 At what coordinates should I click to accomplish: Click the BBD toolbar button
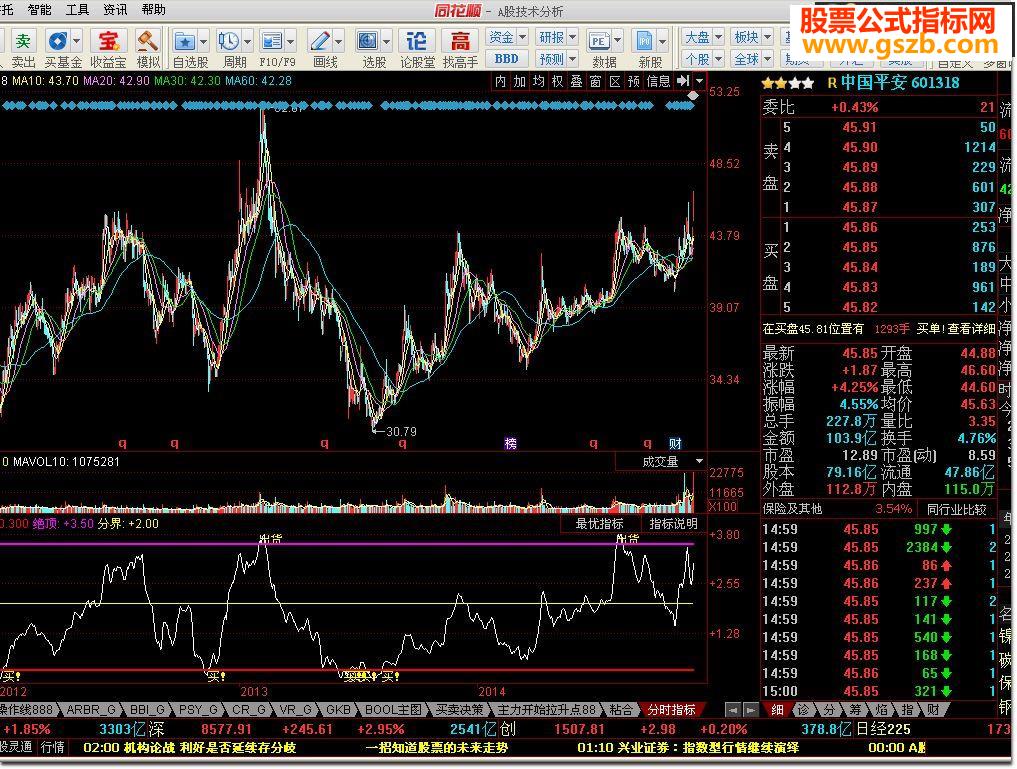(507, 59)
